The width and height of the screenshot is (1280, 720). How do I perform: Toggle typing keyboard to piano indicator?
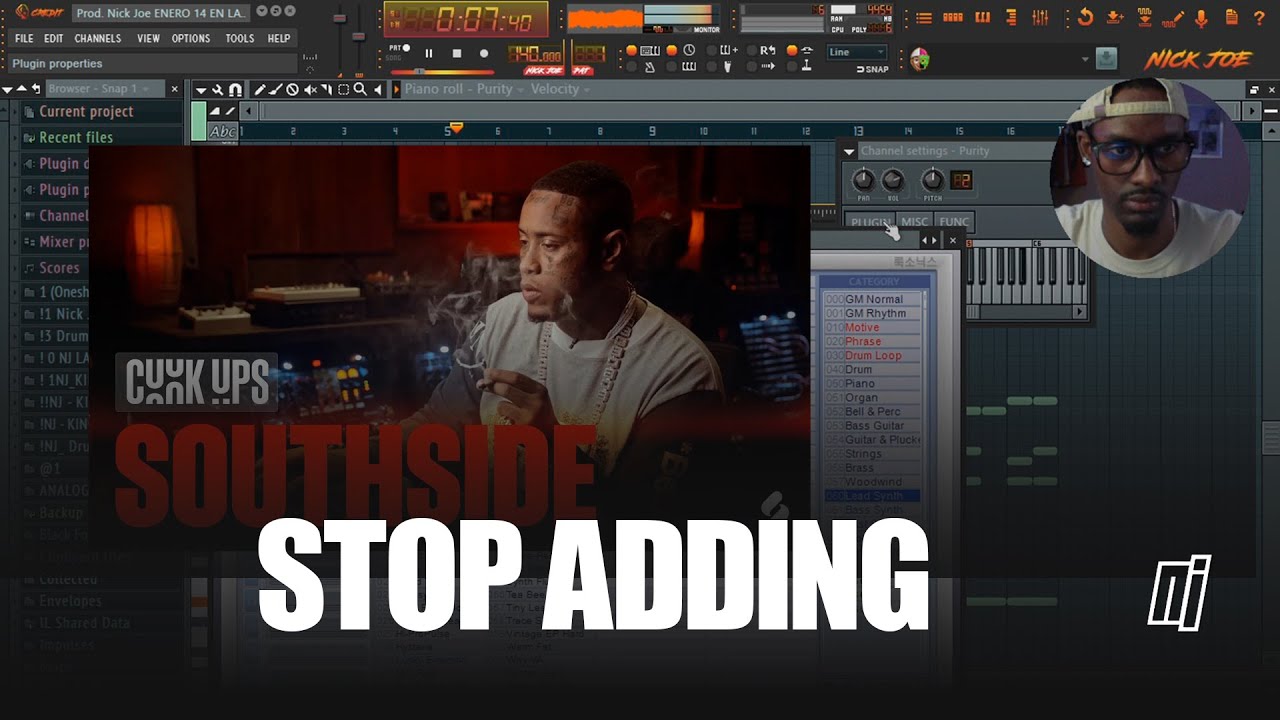click(630, 50)
